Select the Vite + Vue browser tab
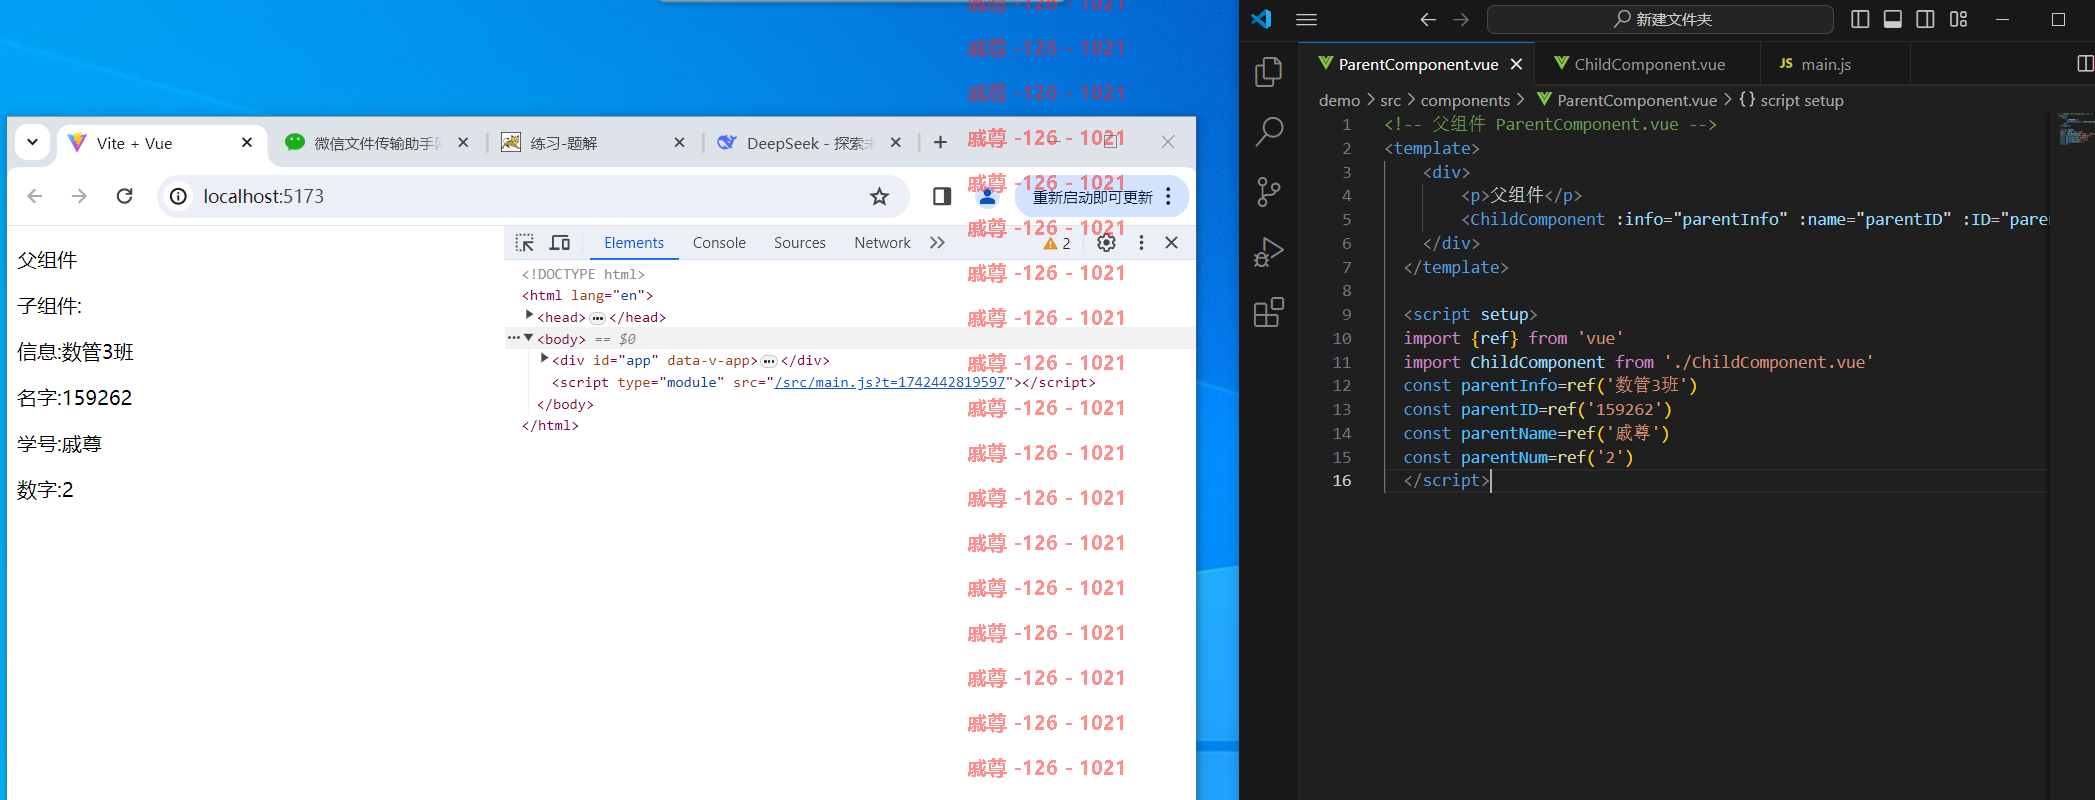This screenshot has width=2095, height=800. (x=160, y=143)
